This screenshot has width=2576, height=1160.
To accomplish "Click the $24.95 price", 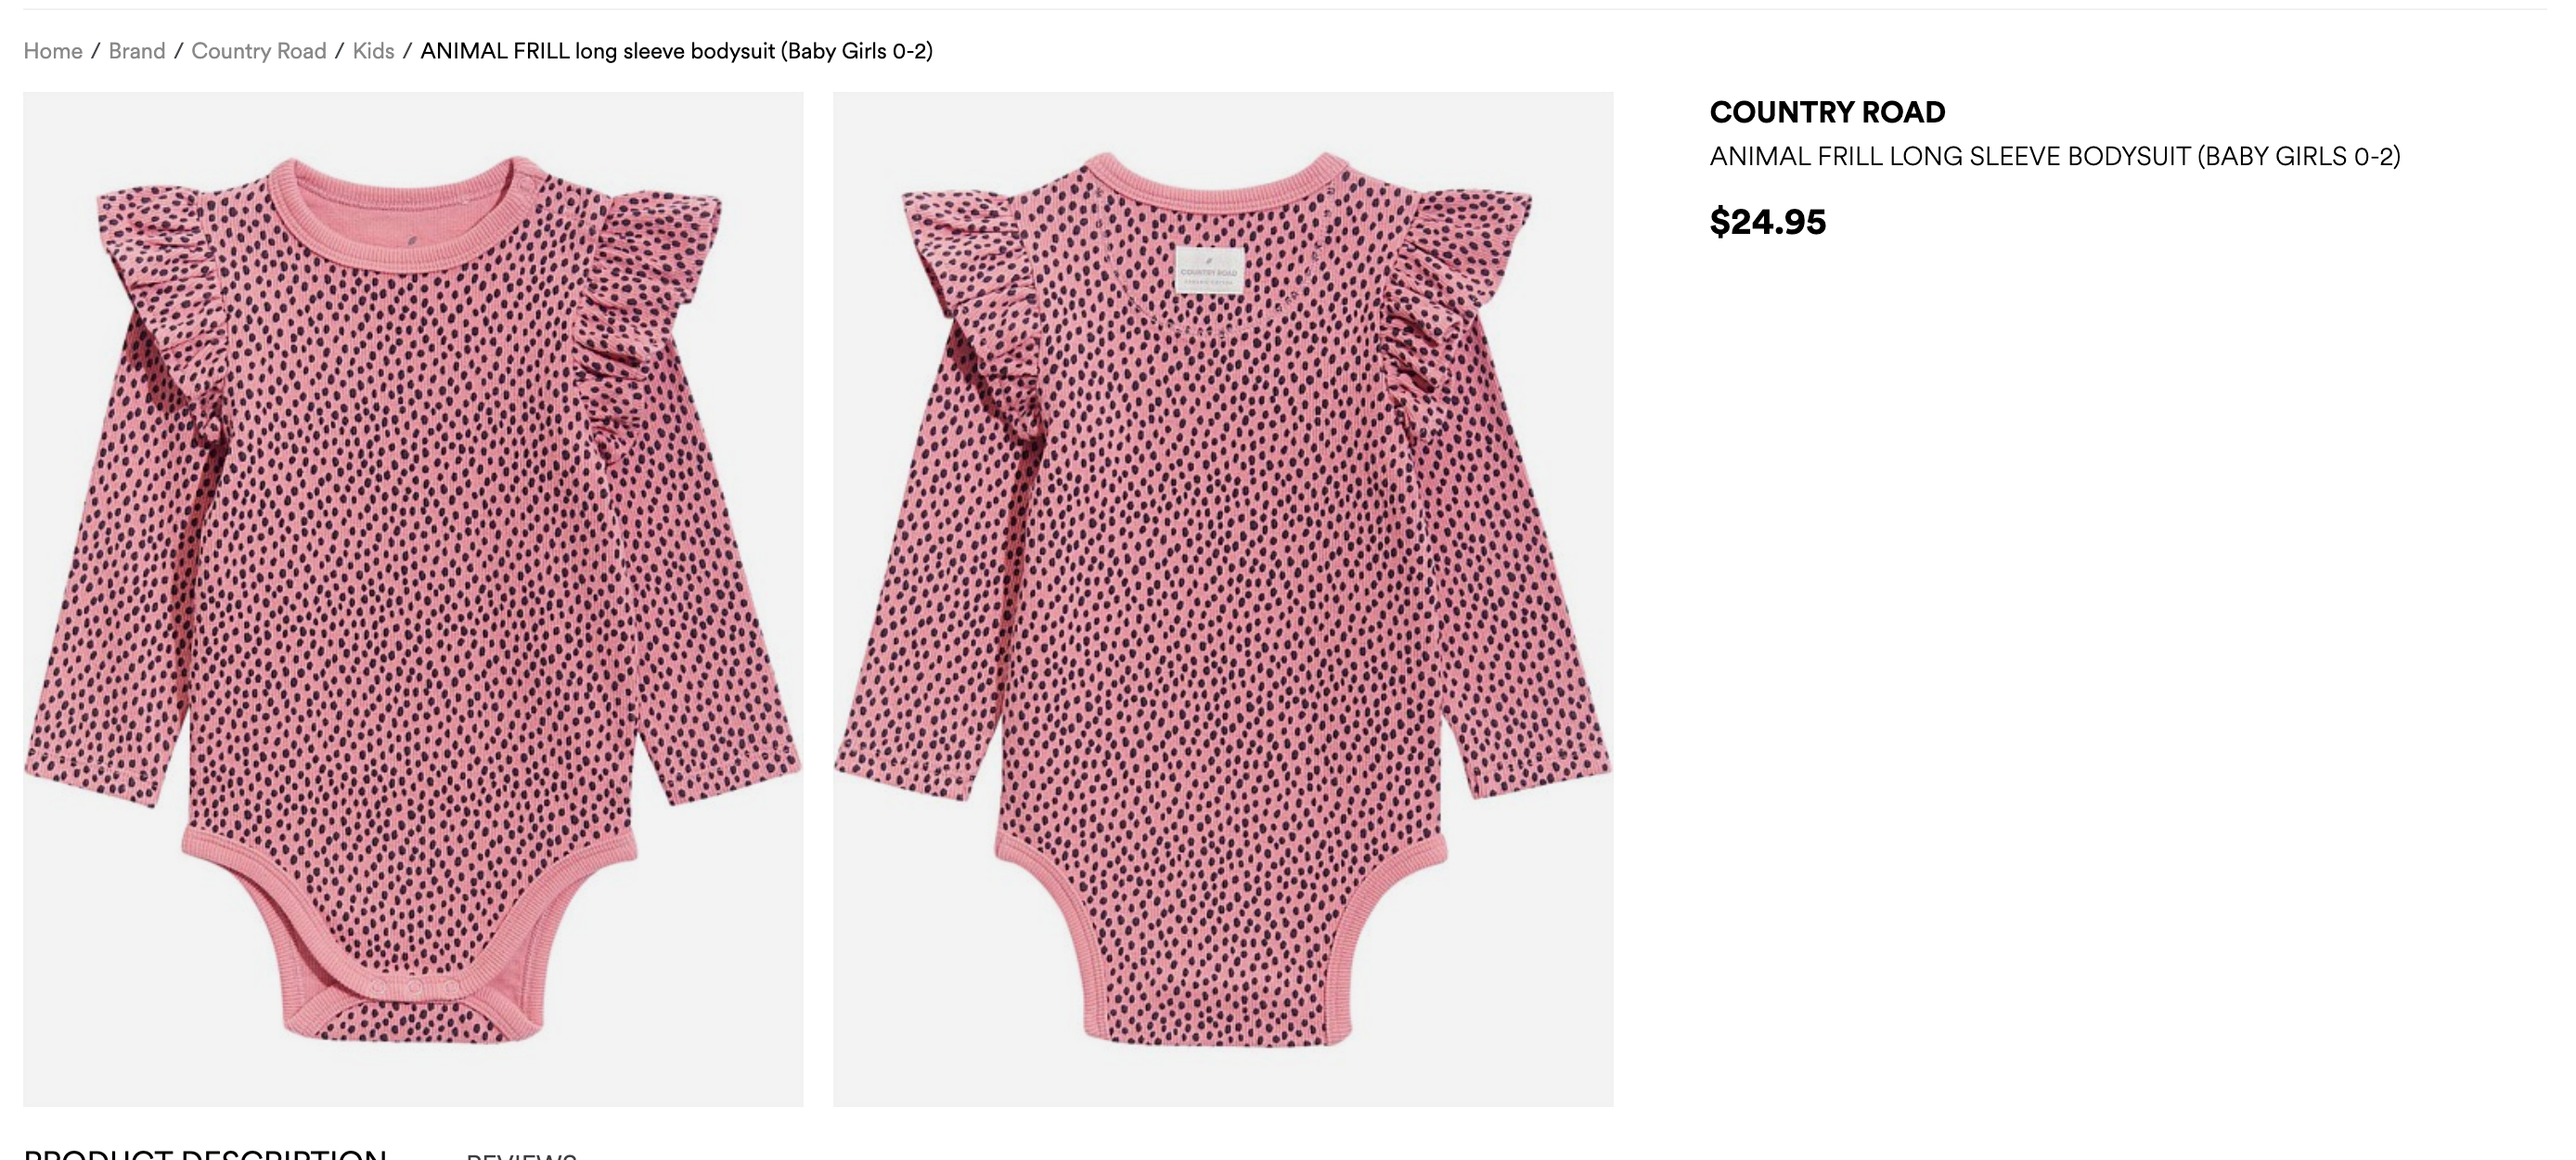I will click(x=1767, y=221).
